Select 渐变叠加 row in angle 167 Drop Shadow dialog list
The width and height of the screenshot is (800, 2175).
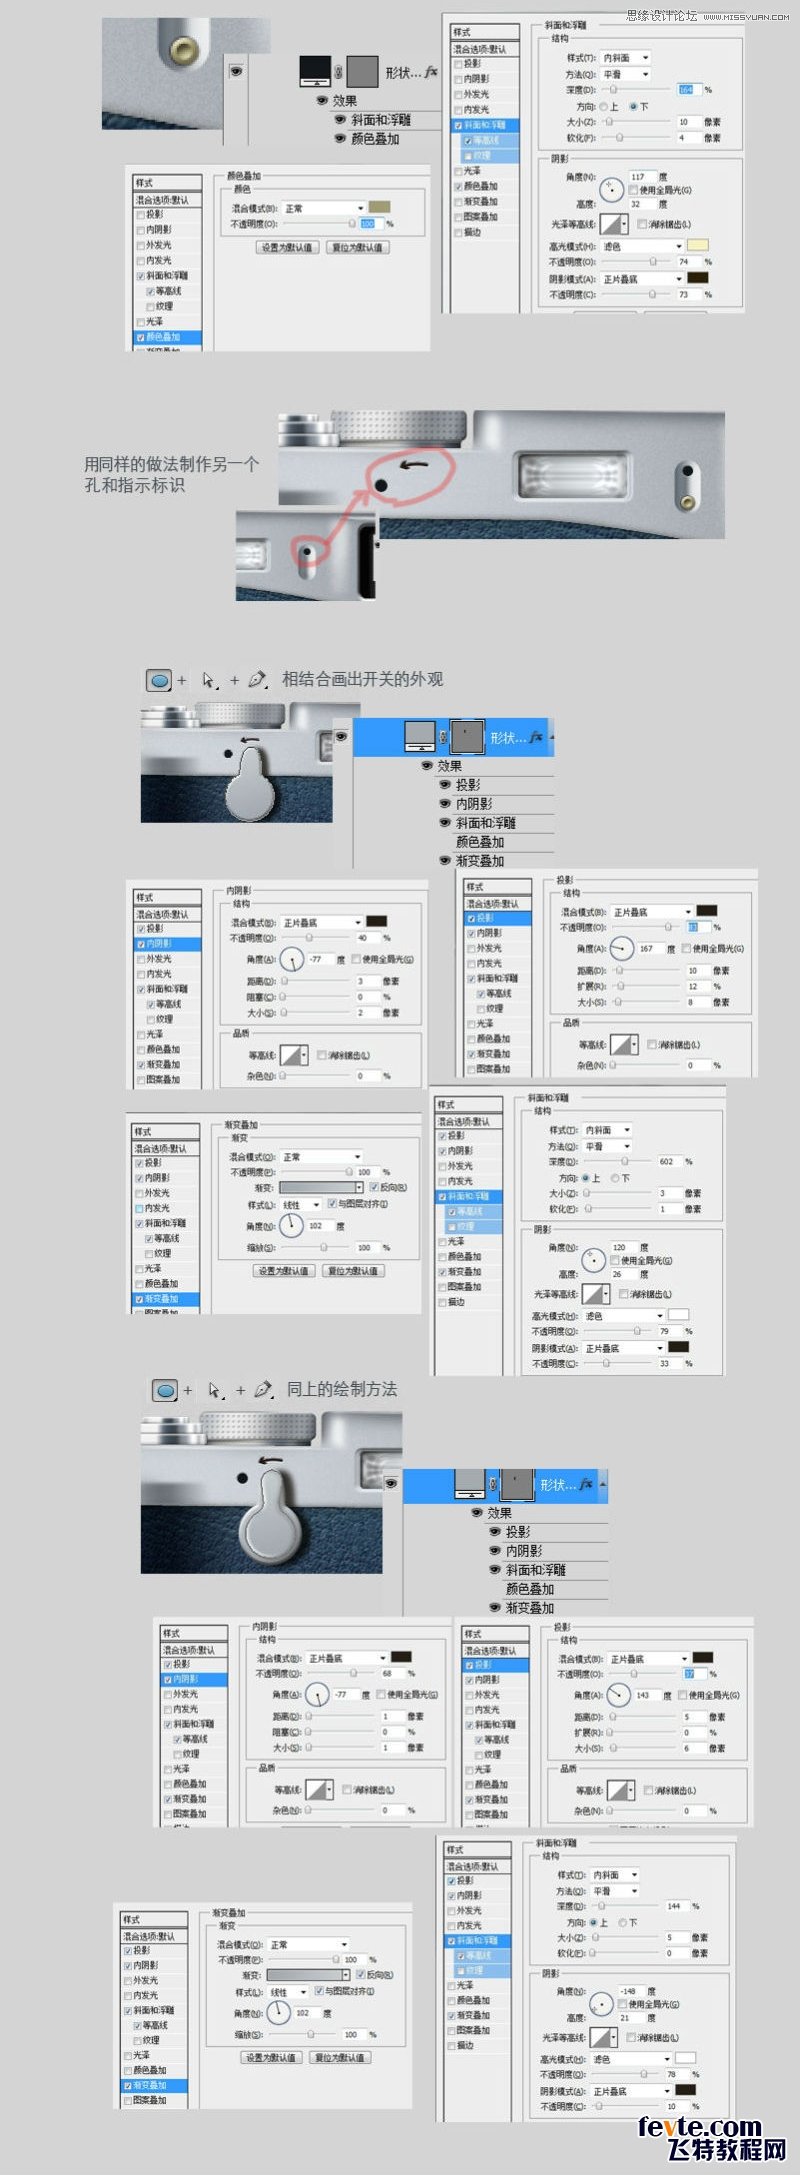[498, 1054]
